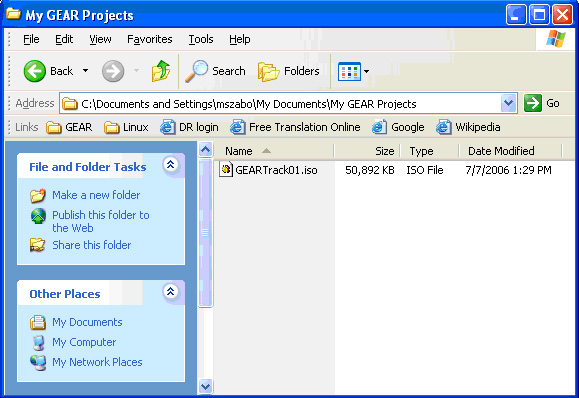Click the My Documents icon
Viewport: 579px width, 398px height.
[38, 322]
